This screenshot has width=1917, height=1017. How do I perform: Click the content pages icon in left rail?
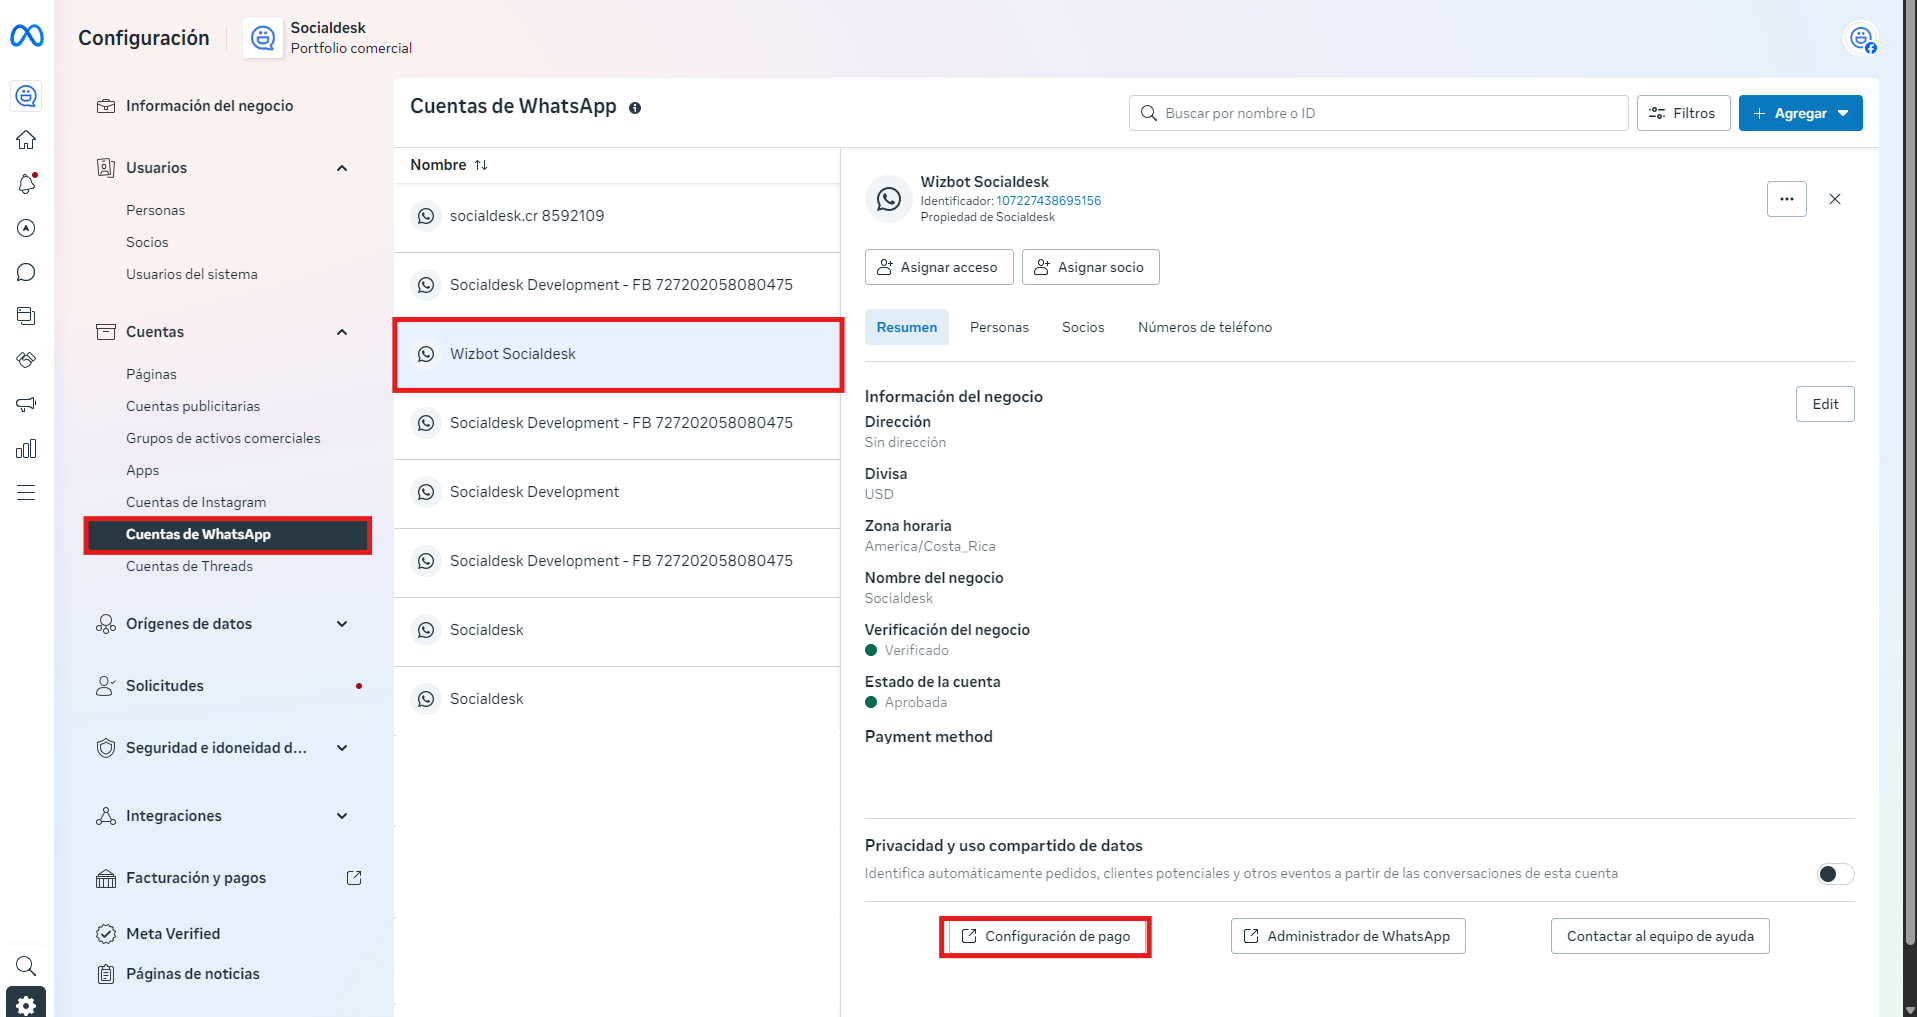[27, 316]
